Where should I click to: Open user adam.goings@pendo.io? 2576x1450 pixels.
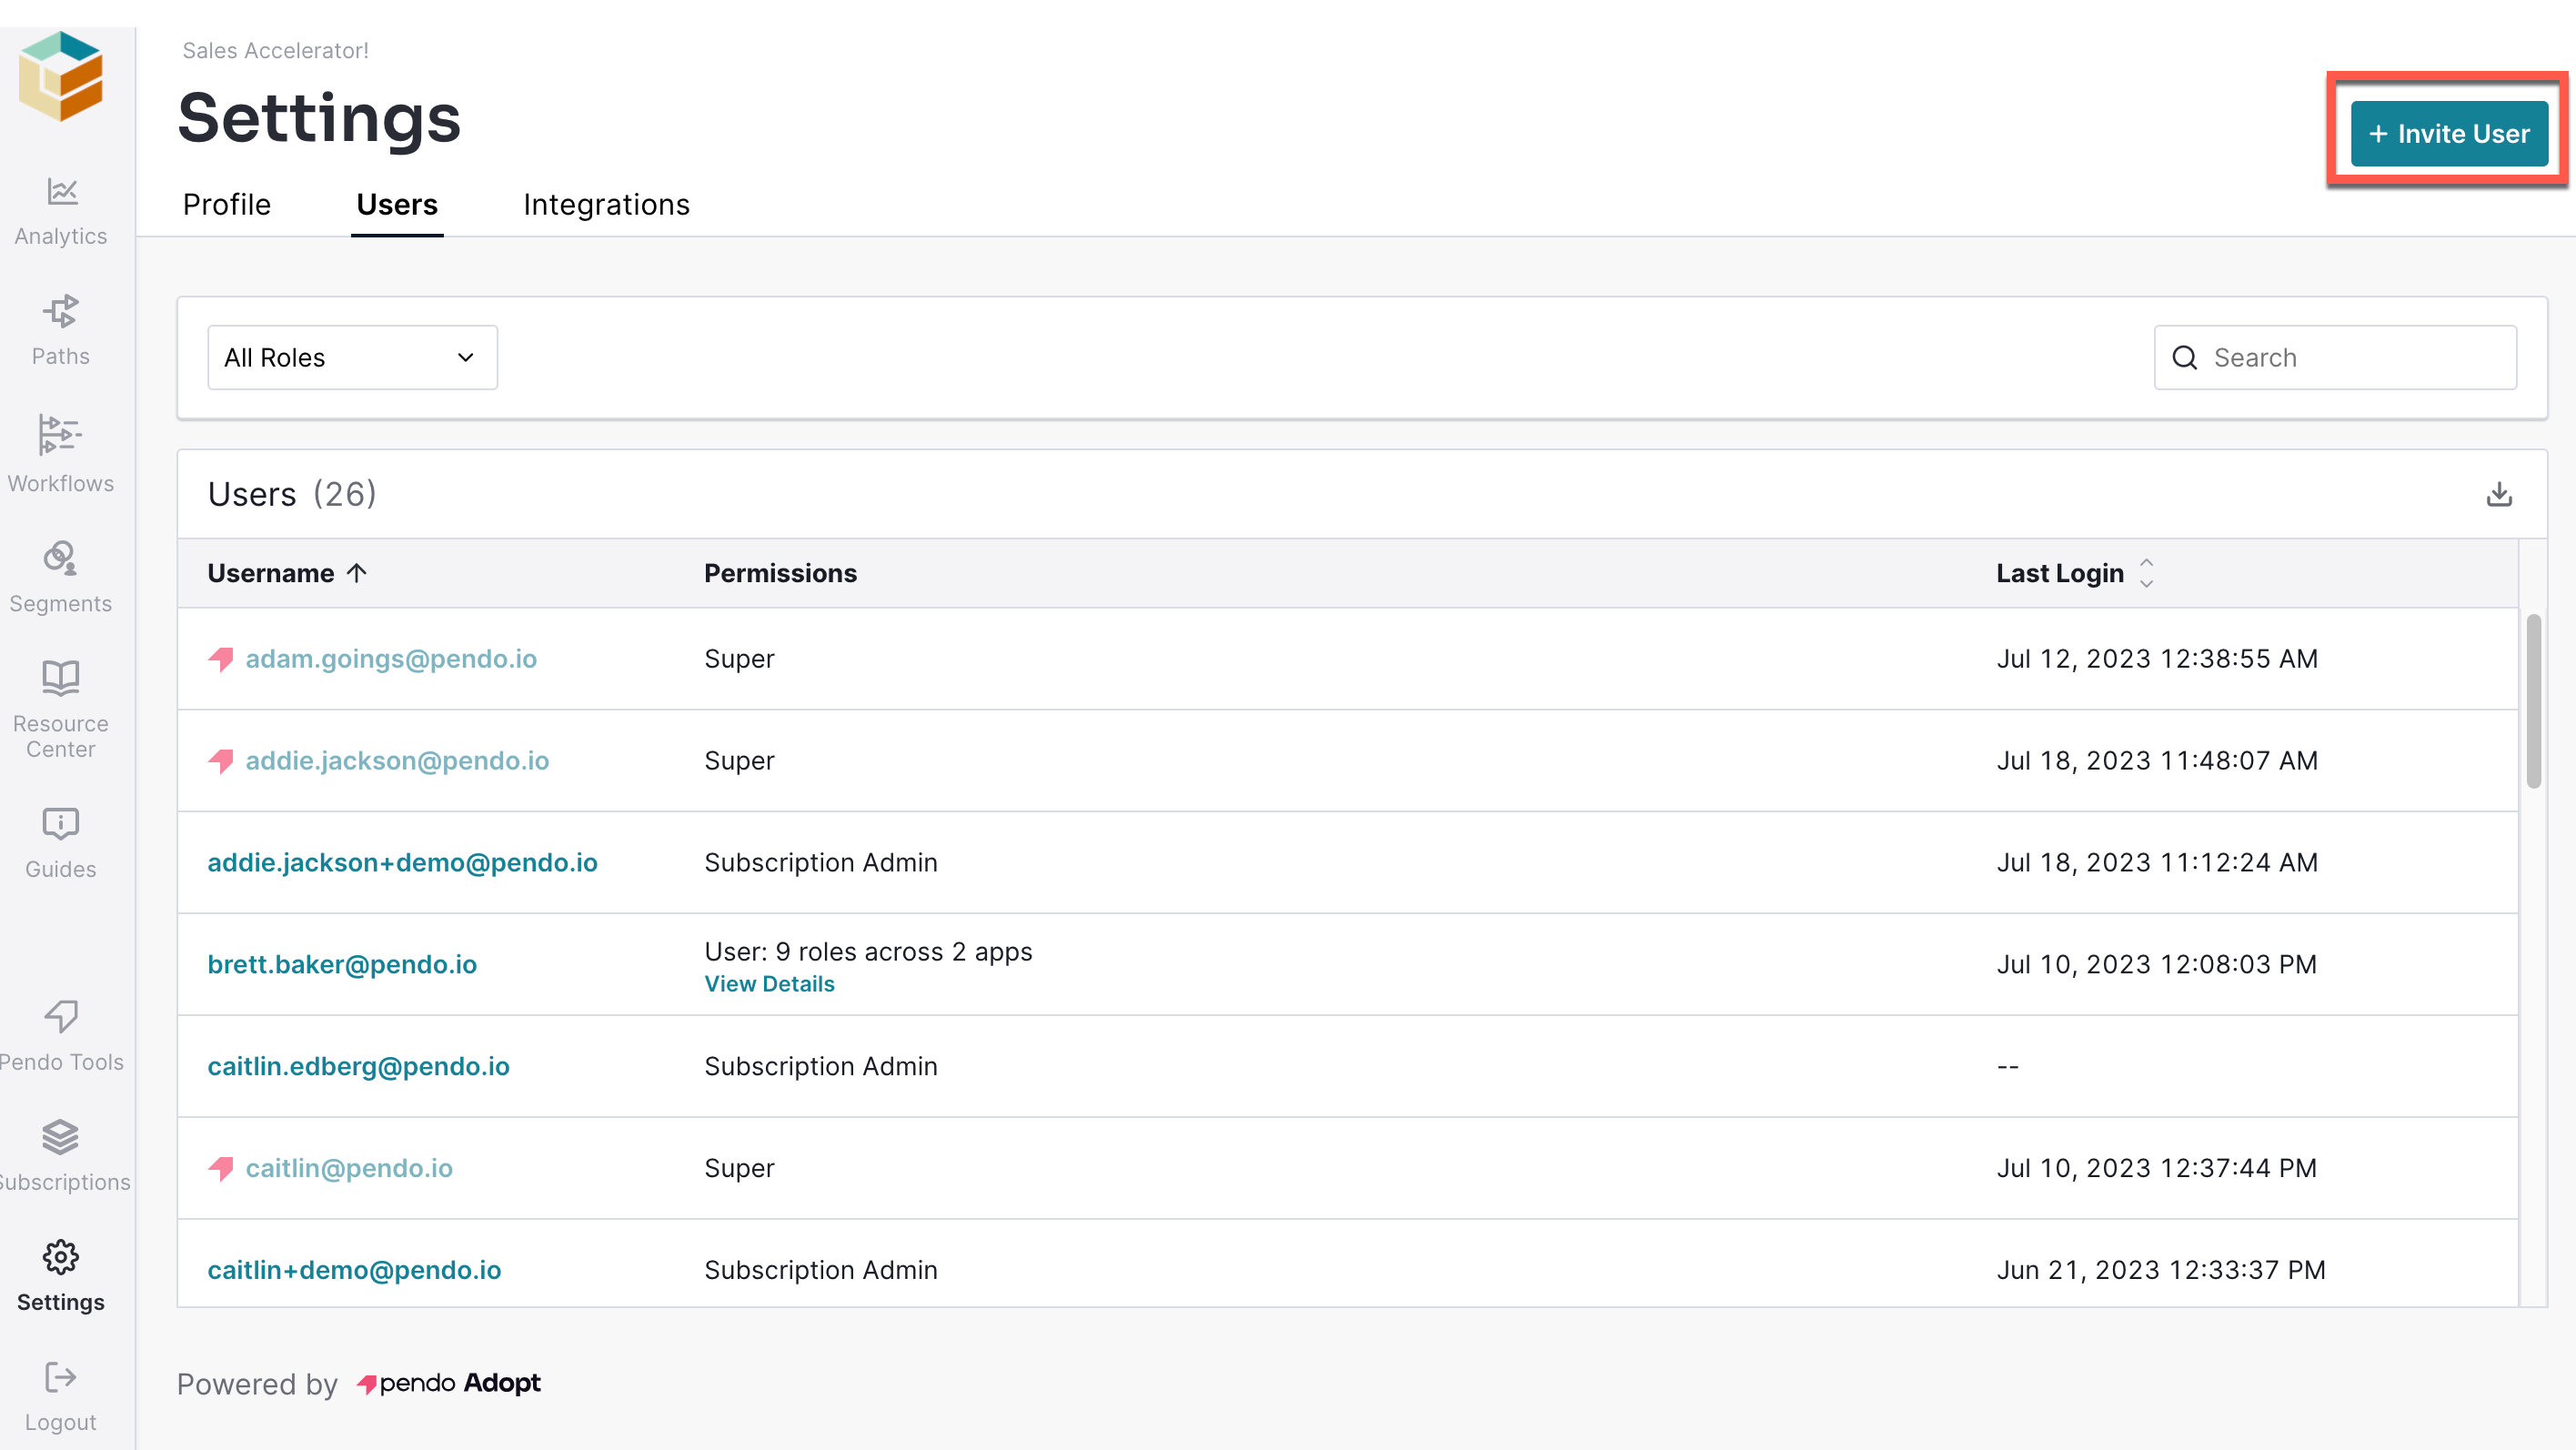[391, 659]
